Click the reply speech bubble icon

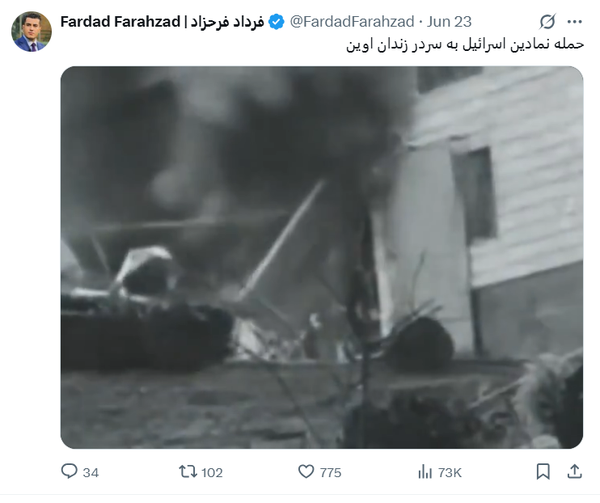pos(69,471)
